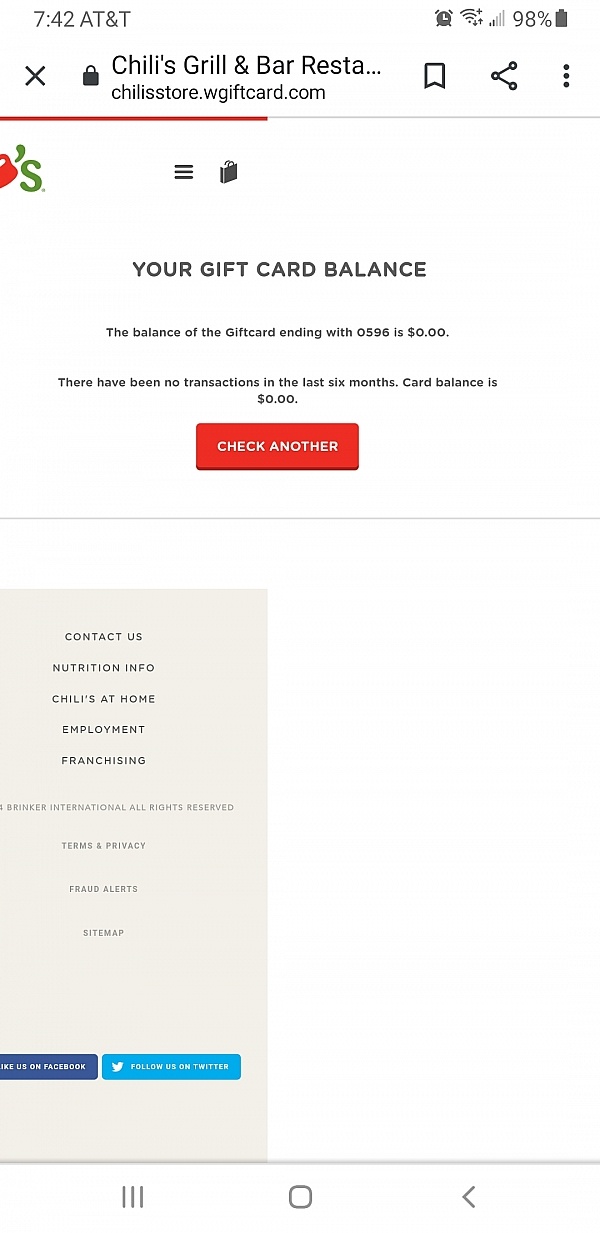600x1233 pixels.
Task: Open the Employment page link
Action: coord(104,730)
